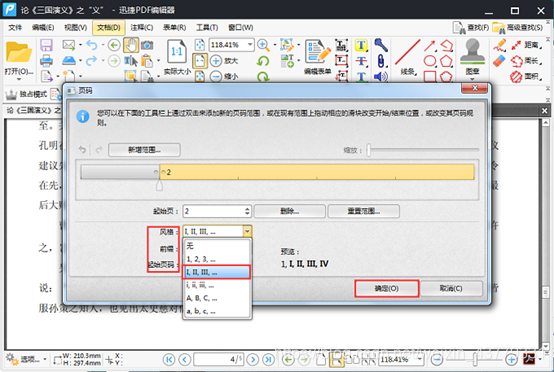Open the 文件 menu
554x372 pixels.
click(x=15, y=28)
